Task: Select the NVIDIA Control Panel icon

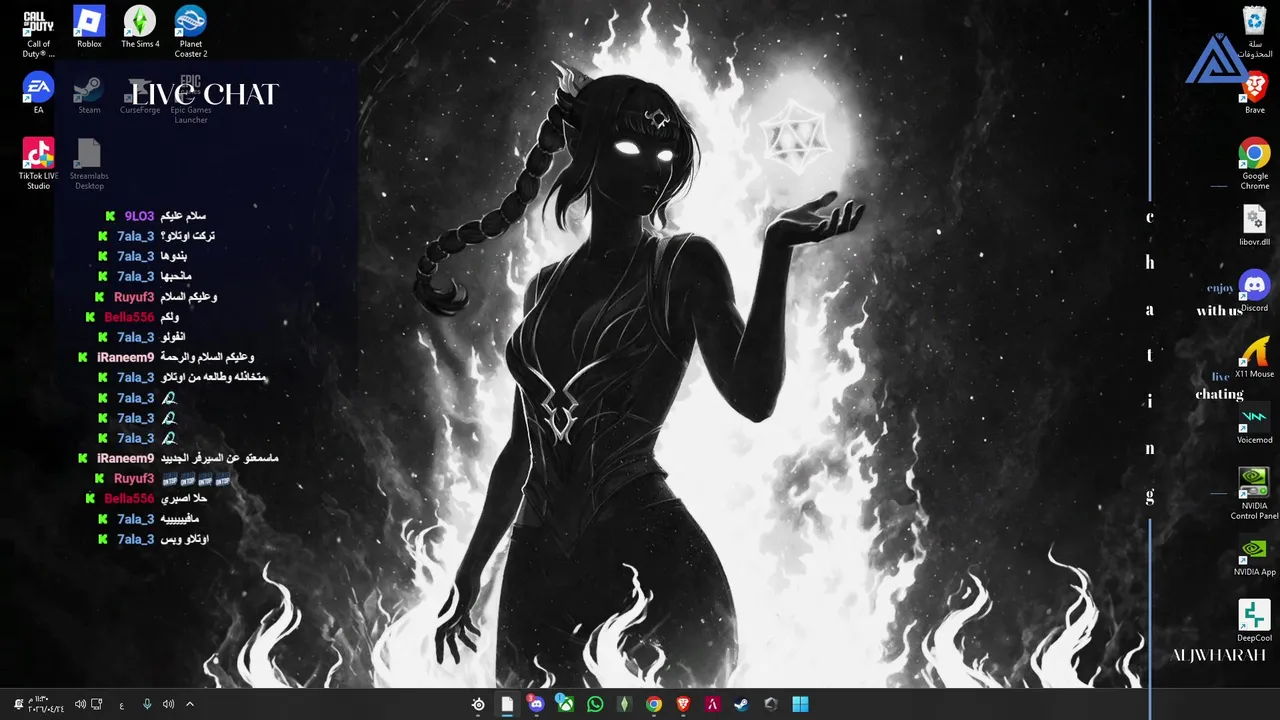Action: point(1254,495)
